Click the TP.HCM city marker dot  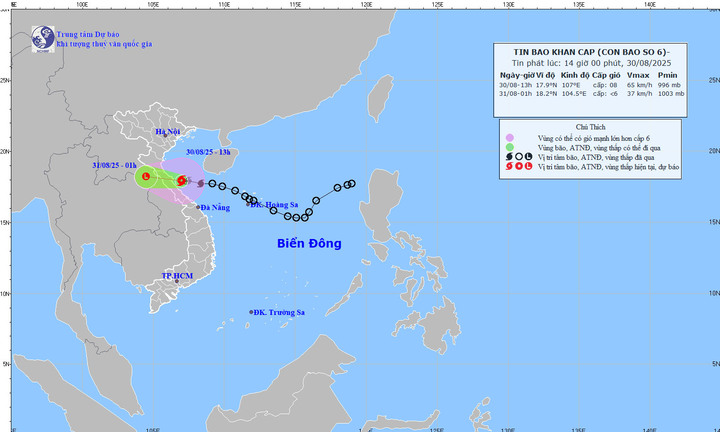coord(177,281)
